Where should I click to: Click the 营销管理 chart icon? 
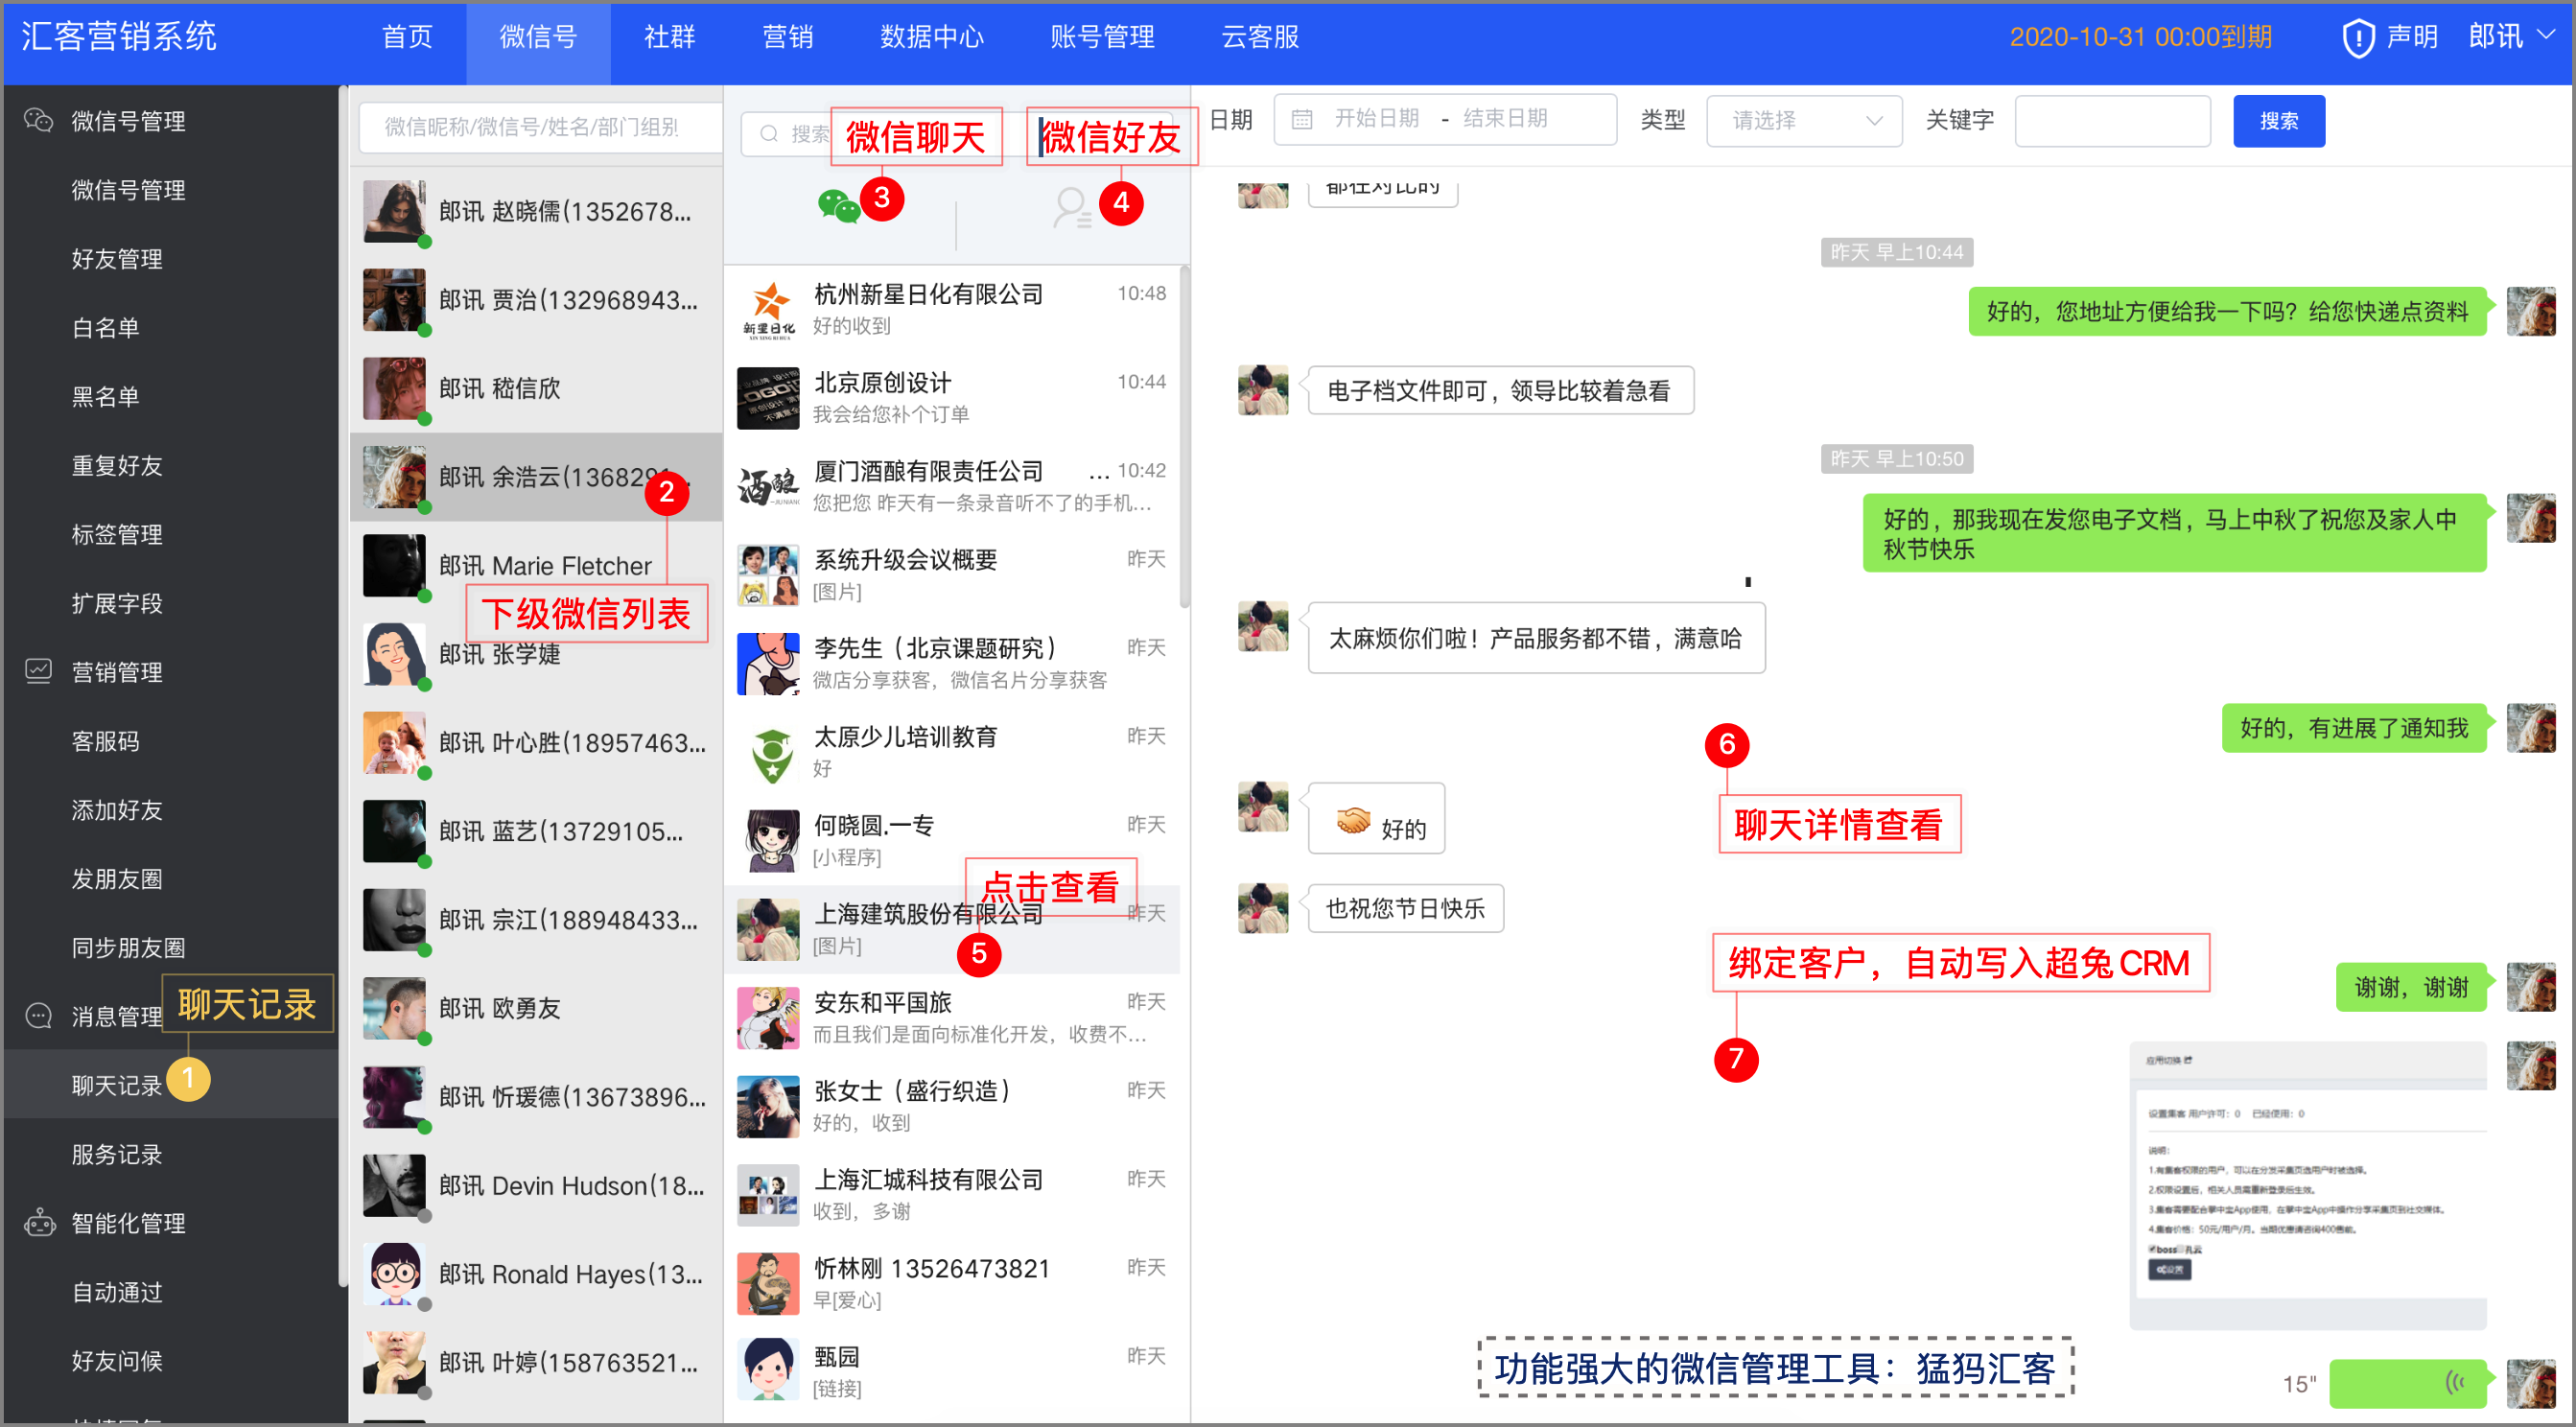38,671
